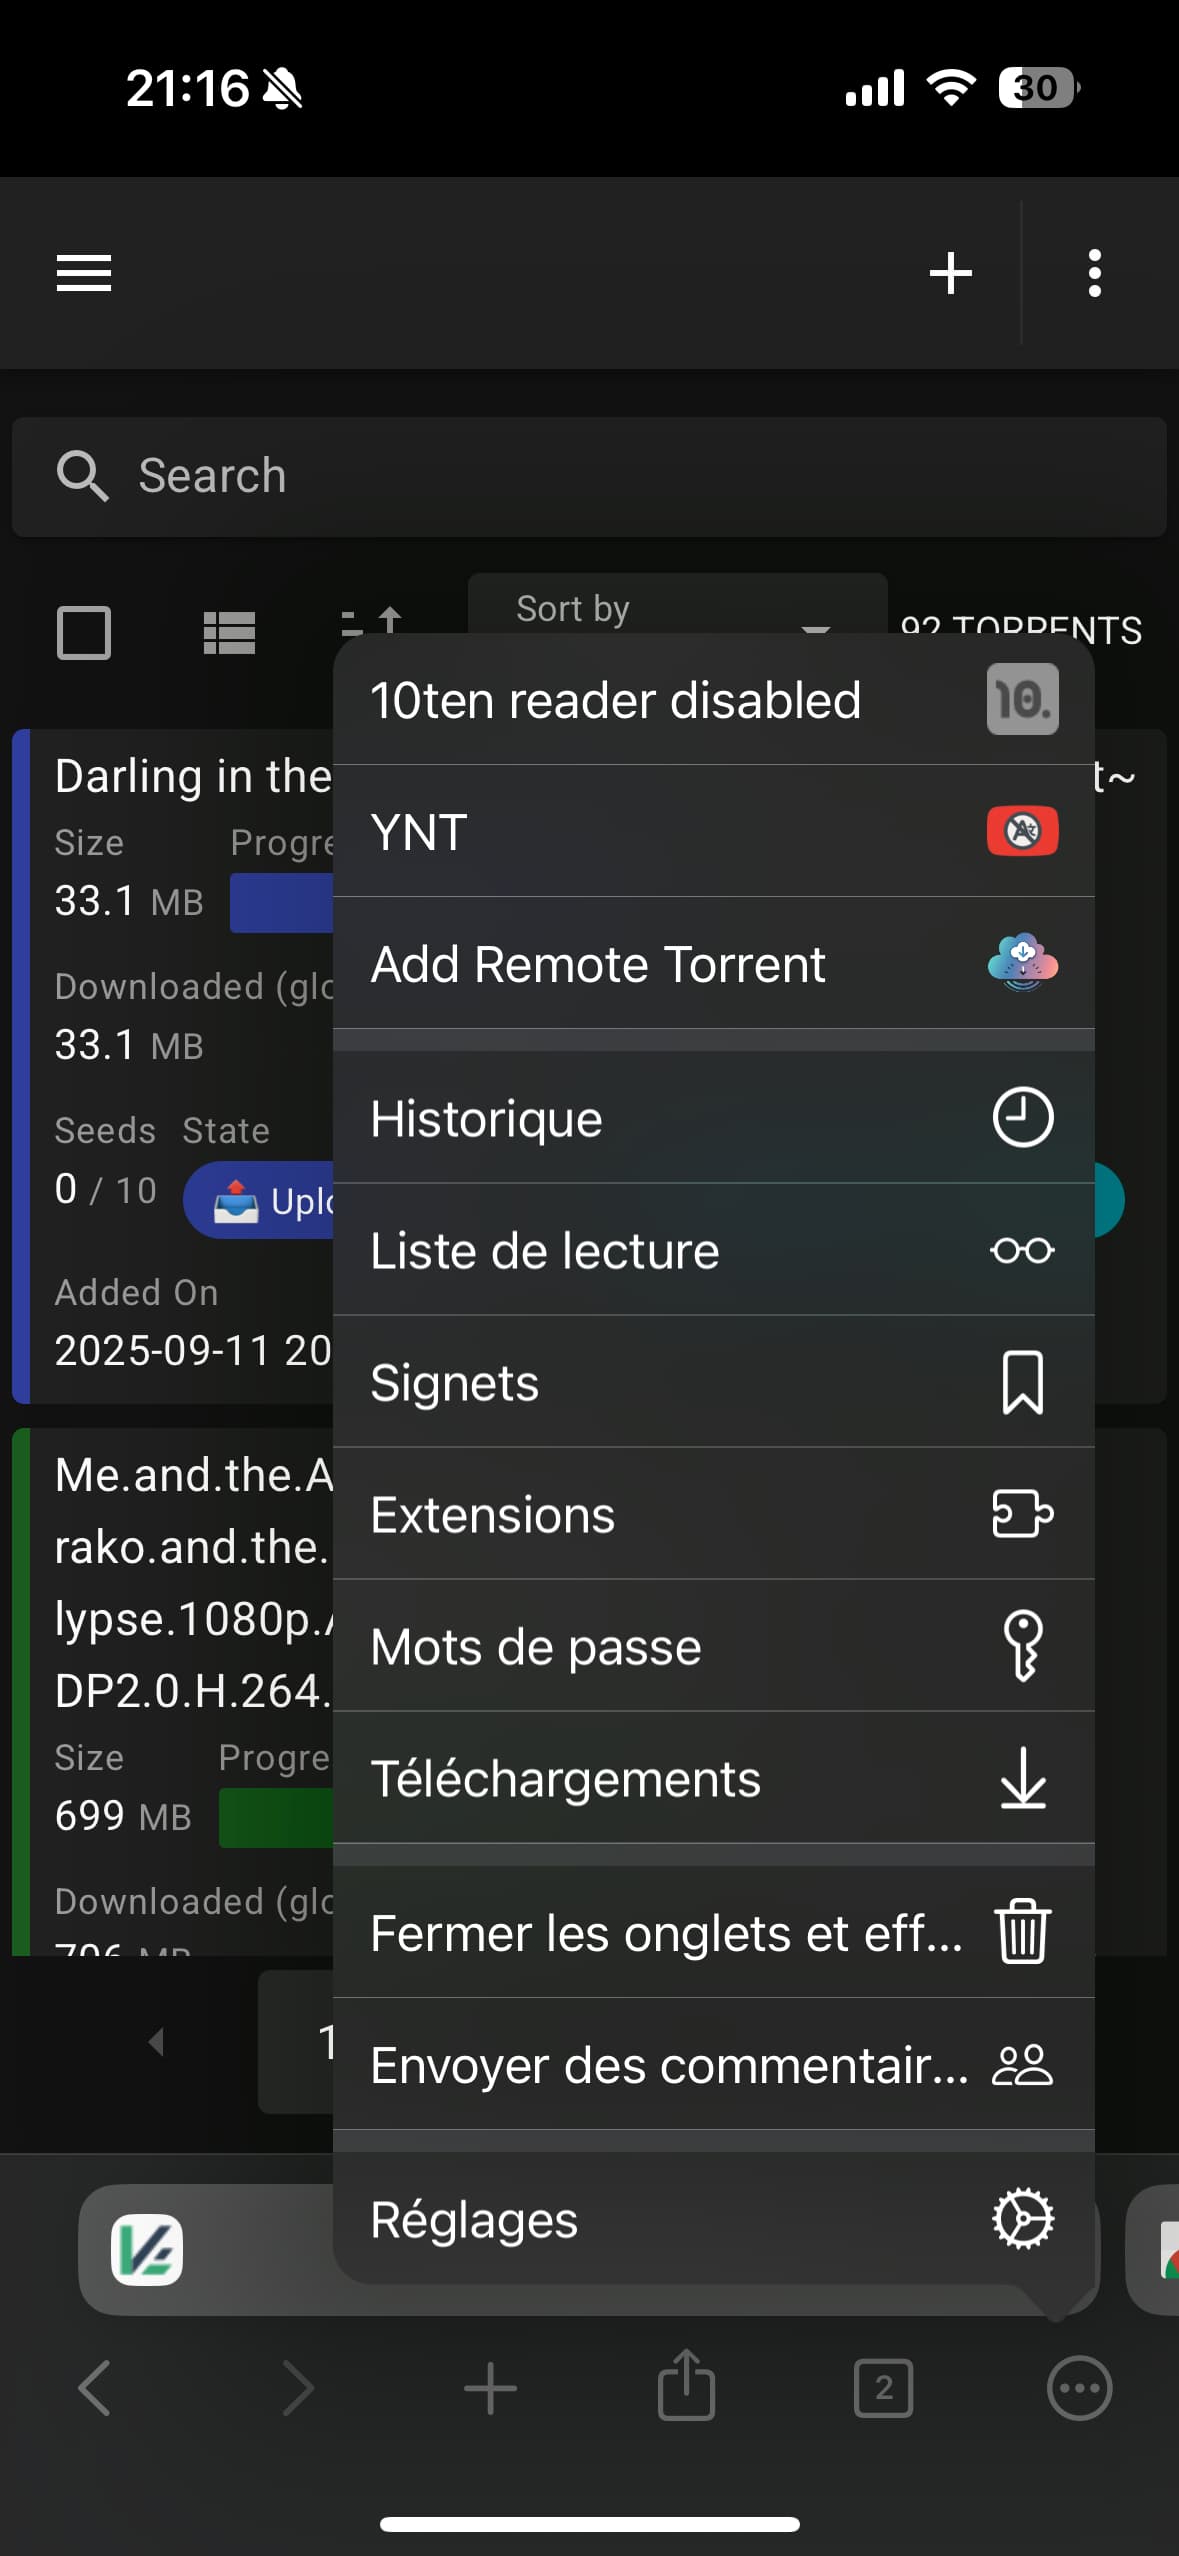Toggle the YNT extension
The height and width of the screenshot is (2556, 1179).
coord(713,832)
